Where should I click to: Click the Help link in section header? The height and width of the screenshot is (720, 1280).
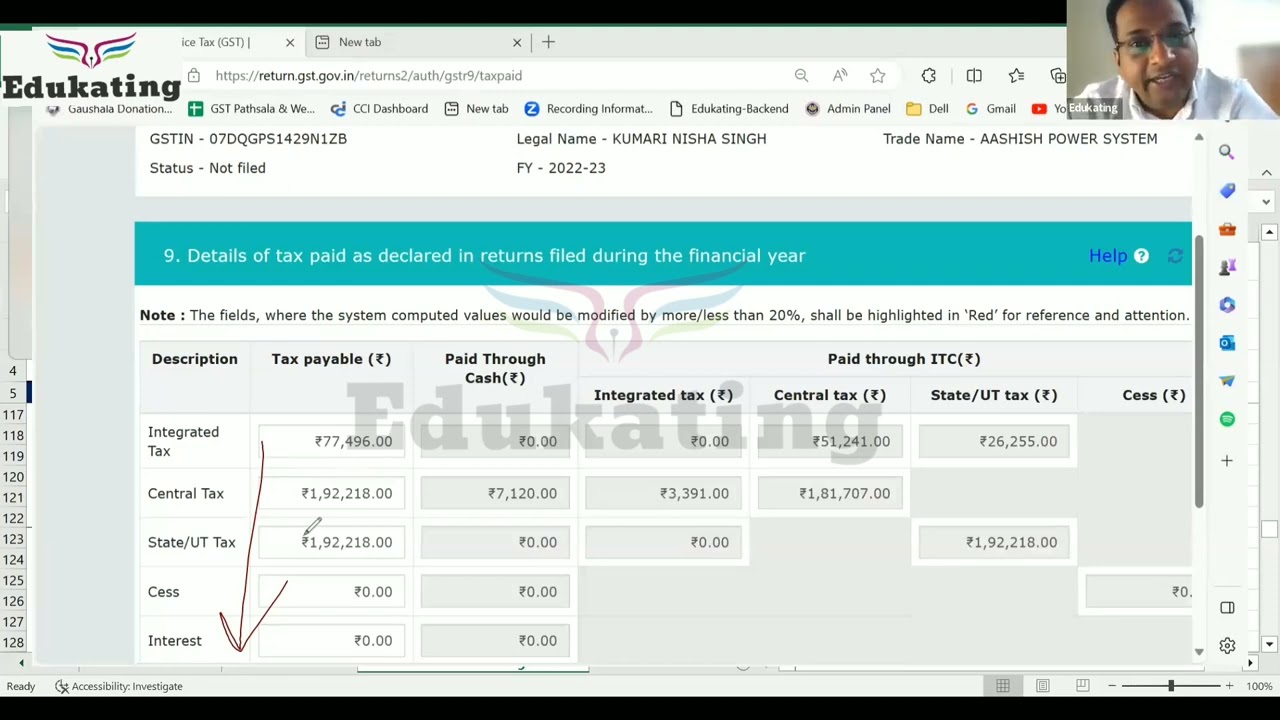point(1107,256)
